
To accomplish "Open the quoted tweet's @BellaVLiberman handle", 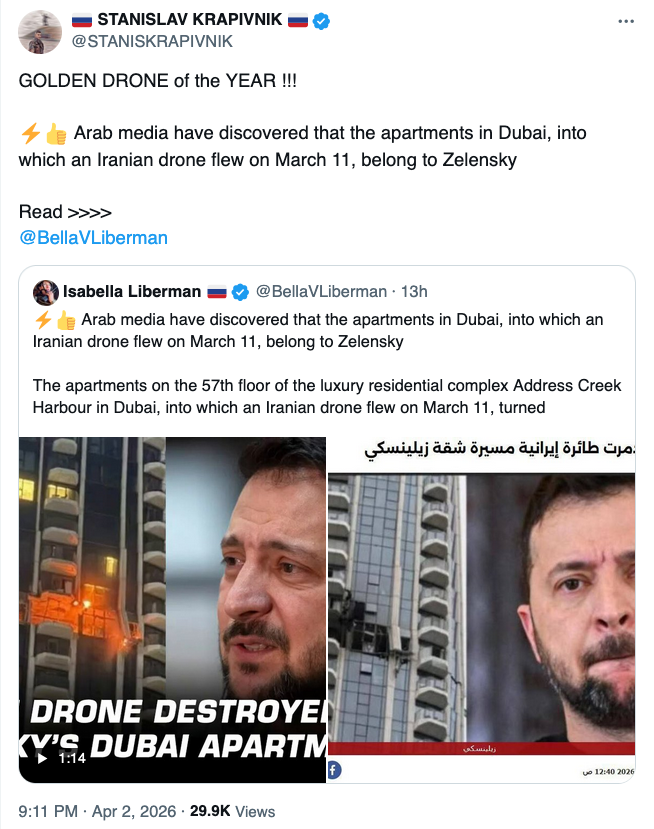I will [321, 292].
